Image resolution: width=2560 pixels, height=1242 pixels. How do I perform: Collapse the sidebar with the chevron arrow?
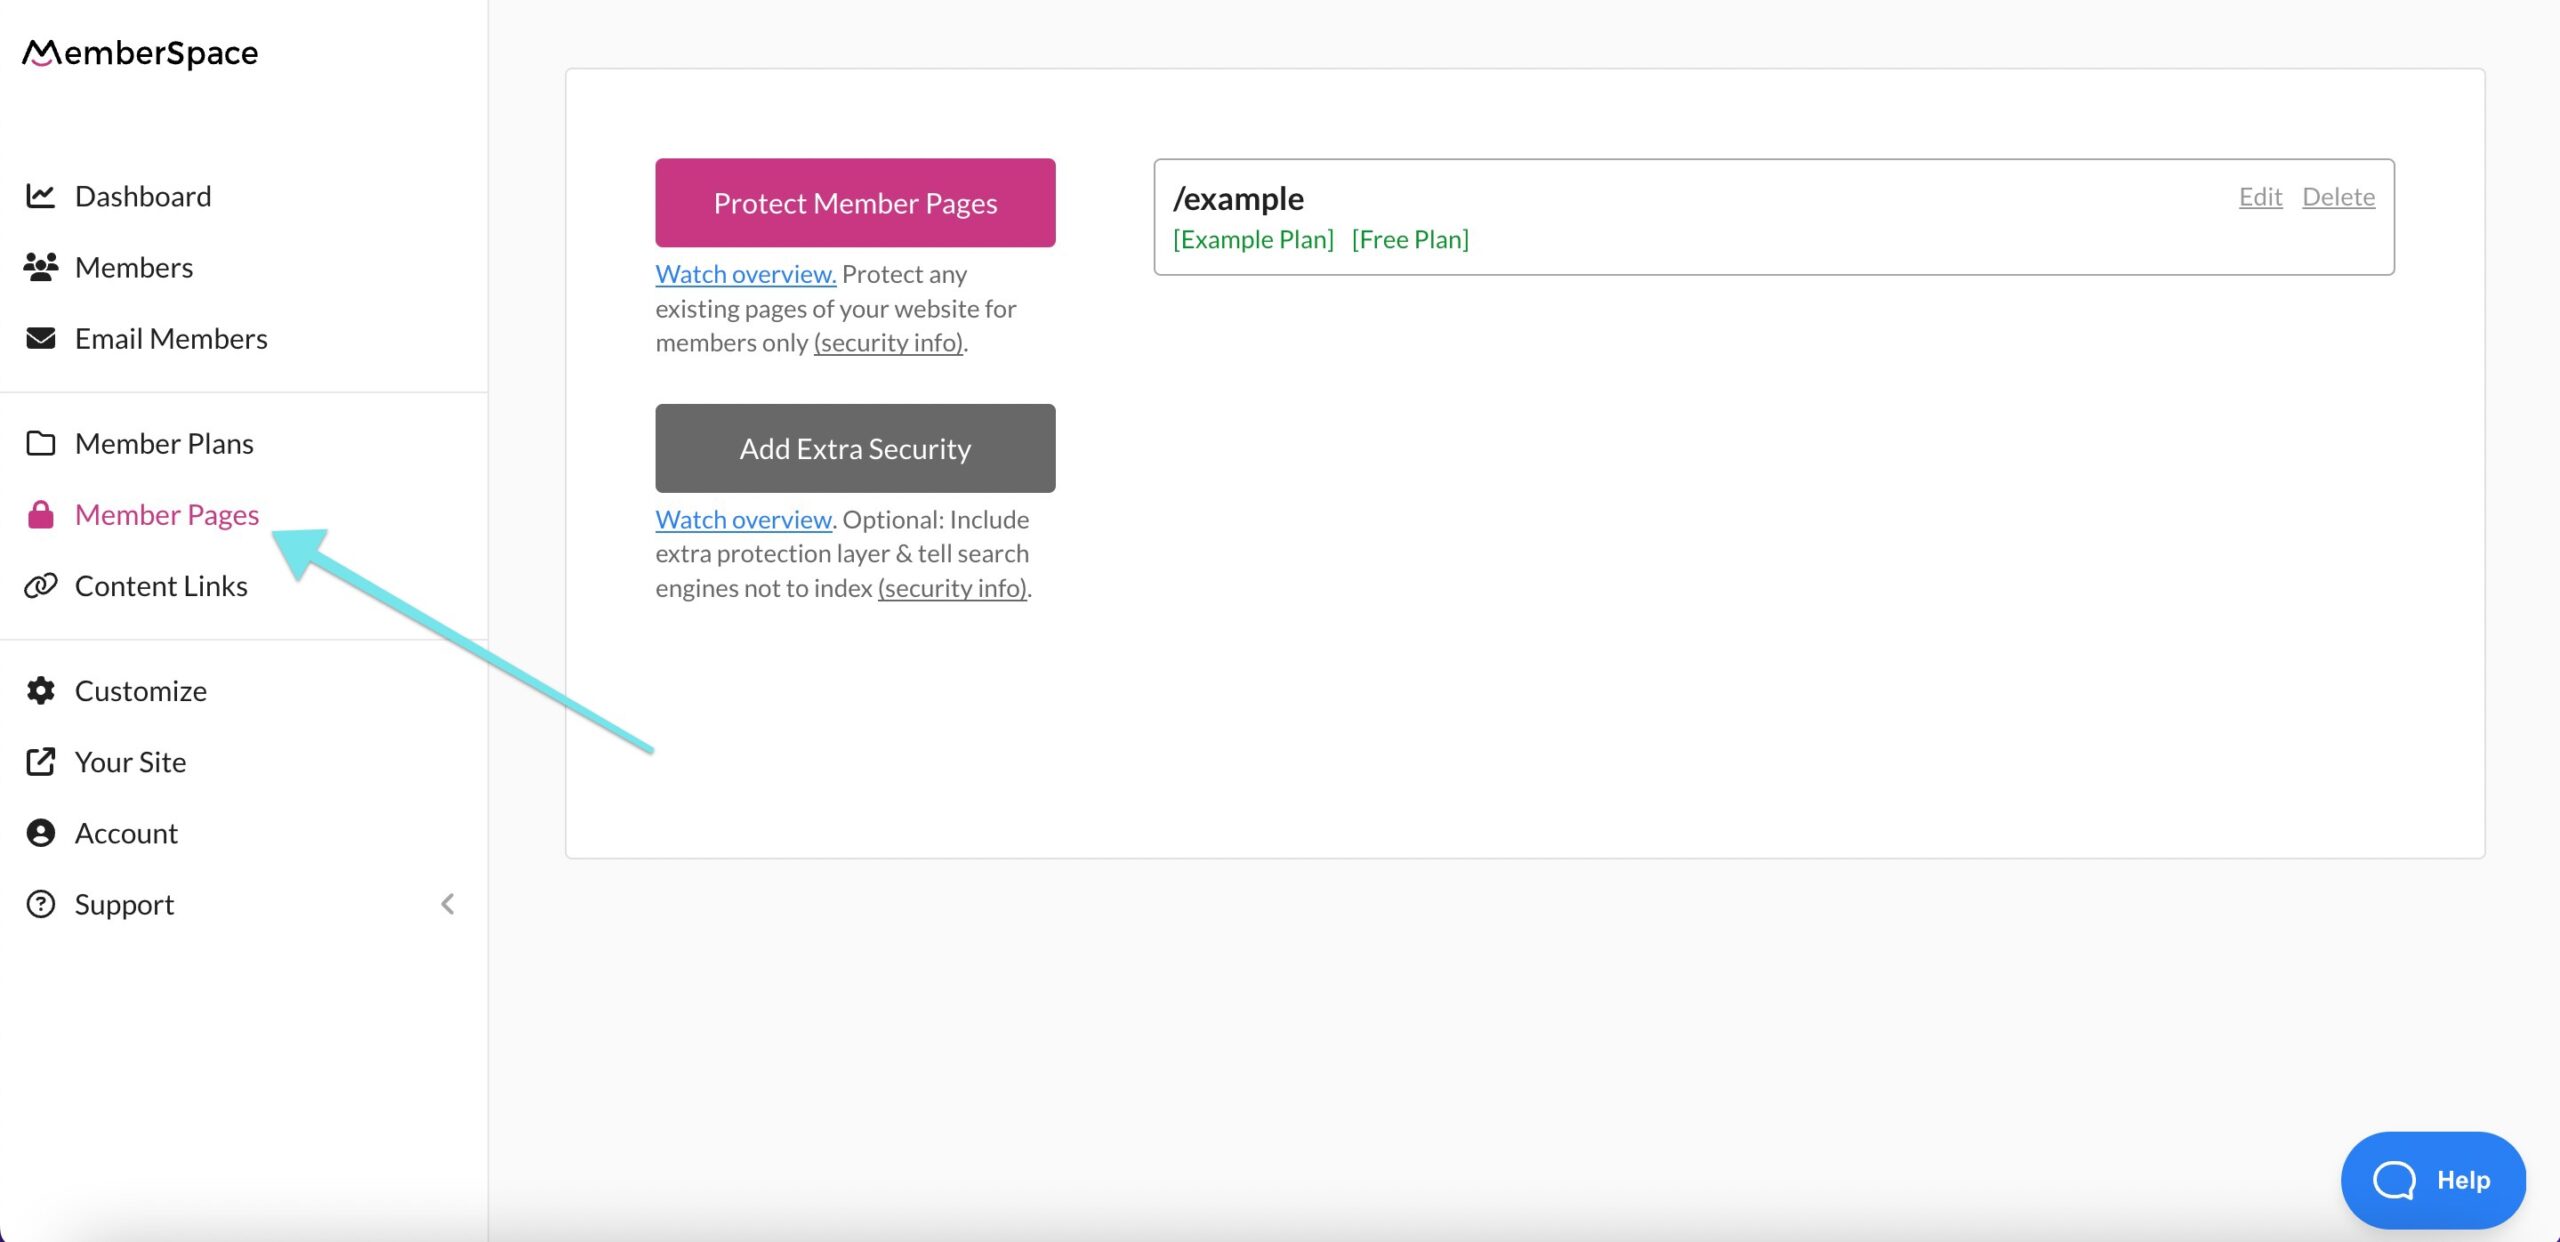[447, 904]
